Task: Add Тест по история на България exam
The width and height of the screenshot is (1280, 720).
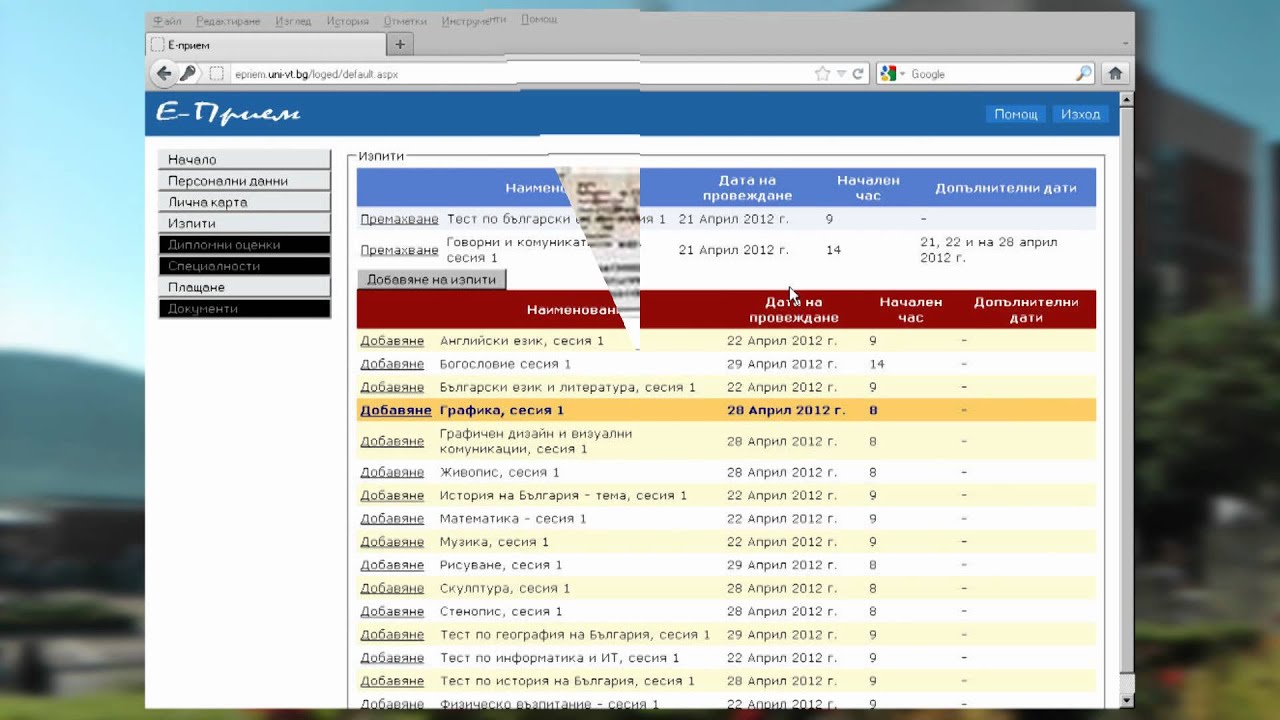Action: coord(392,681)
